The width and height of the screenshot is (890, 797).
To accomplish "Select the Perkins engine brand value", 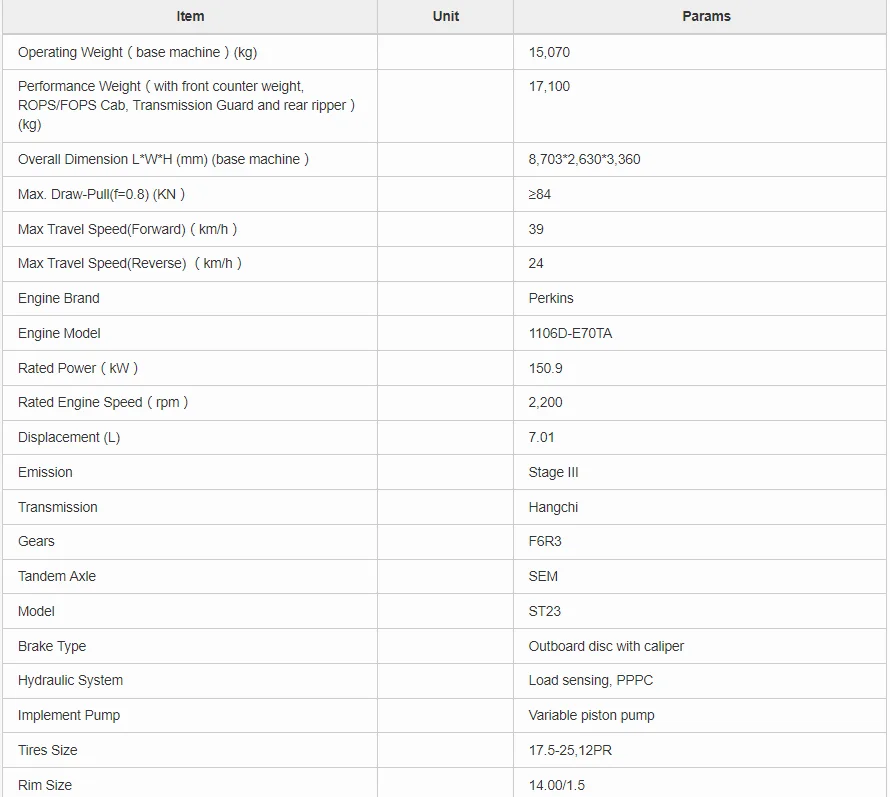I will [551, 298].
